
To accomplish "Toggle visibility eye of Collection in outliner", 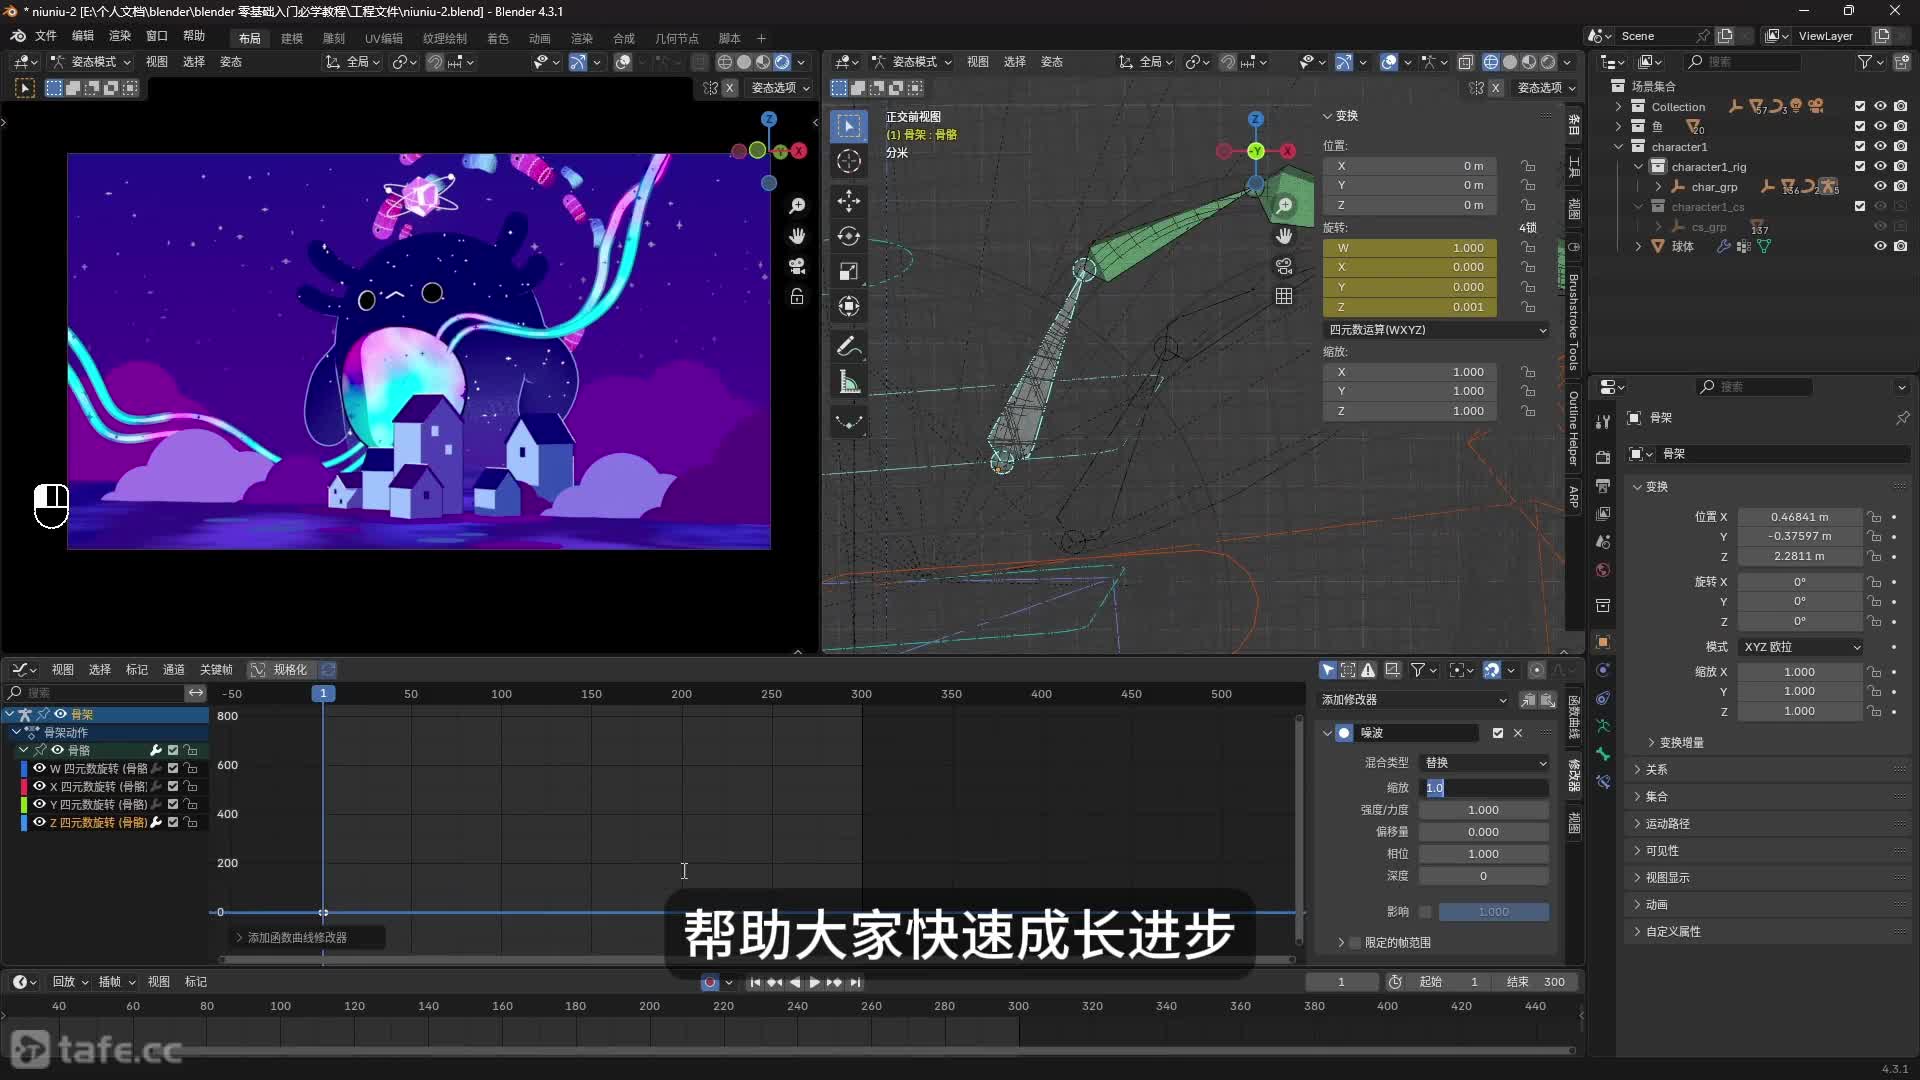I will click(1880, 106).
